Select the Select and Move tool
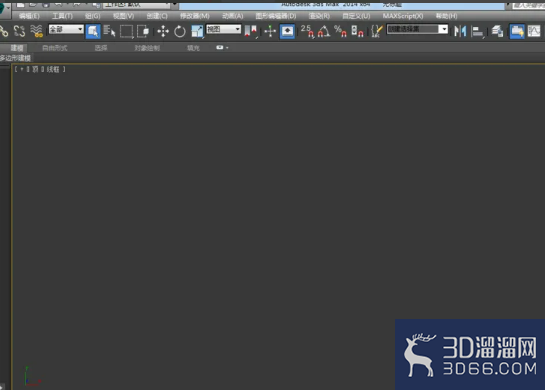Image resolution: width=545 pixels, height=390 pixels. click(x=163, y=31)
